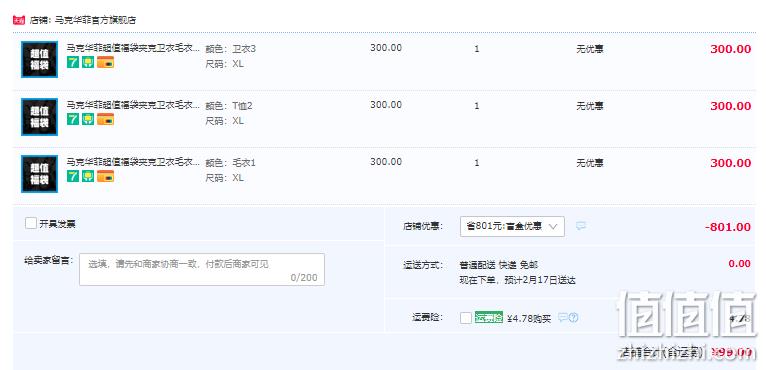Click the red 300.00 subtotal in the 毛衣1 row

click(730, 163)
